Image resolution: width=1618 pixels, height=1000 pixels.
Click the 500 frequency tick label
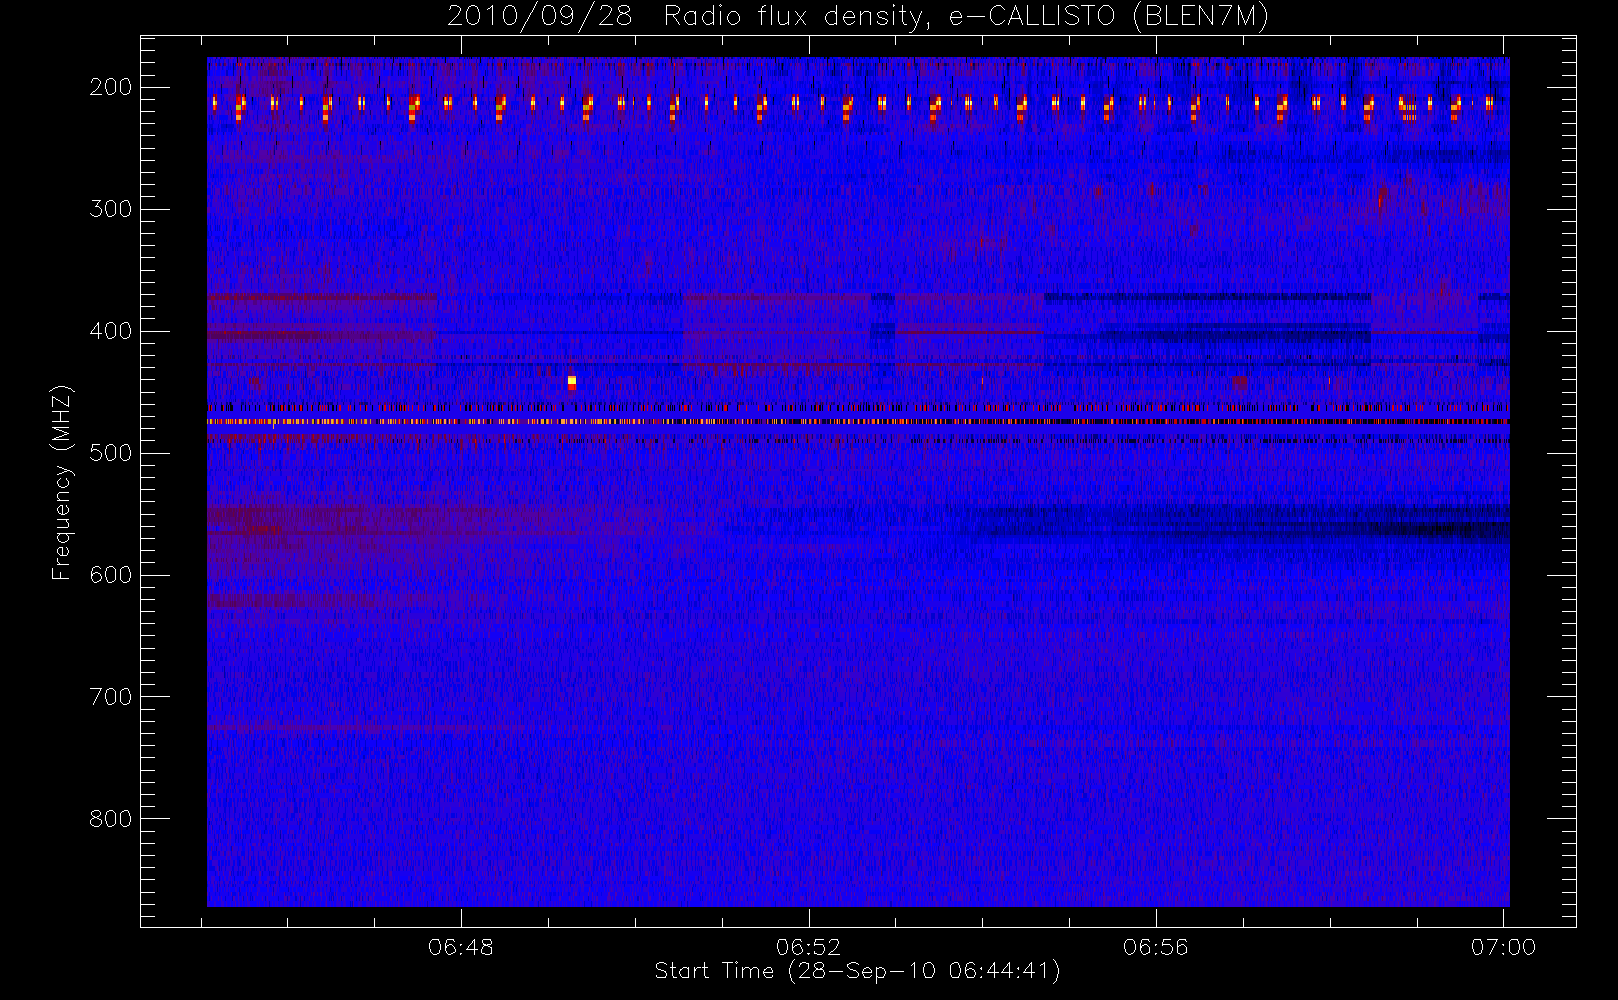(111, 453)
